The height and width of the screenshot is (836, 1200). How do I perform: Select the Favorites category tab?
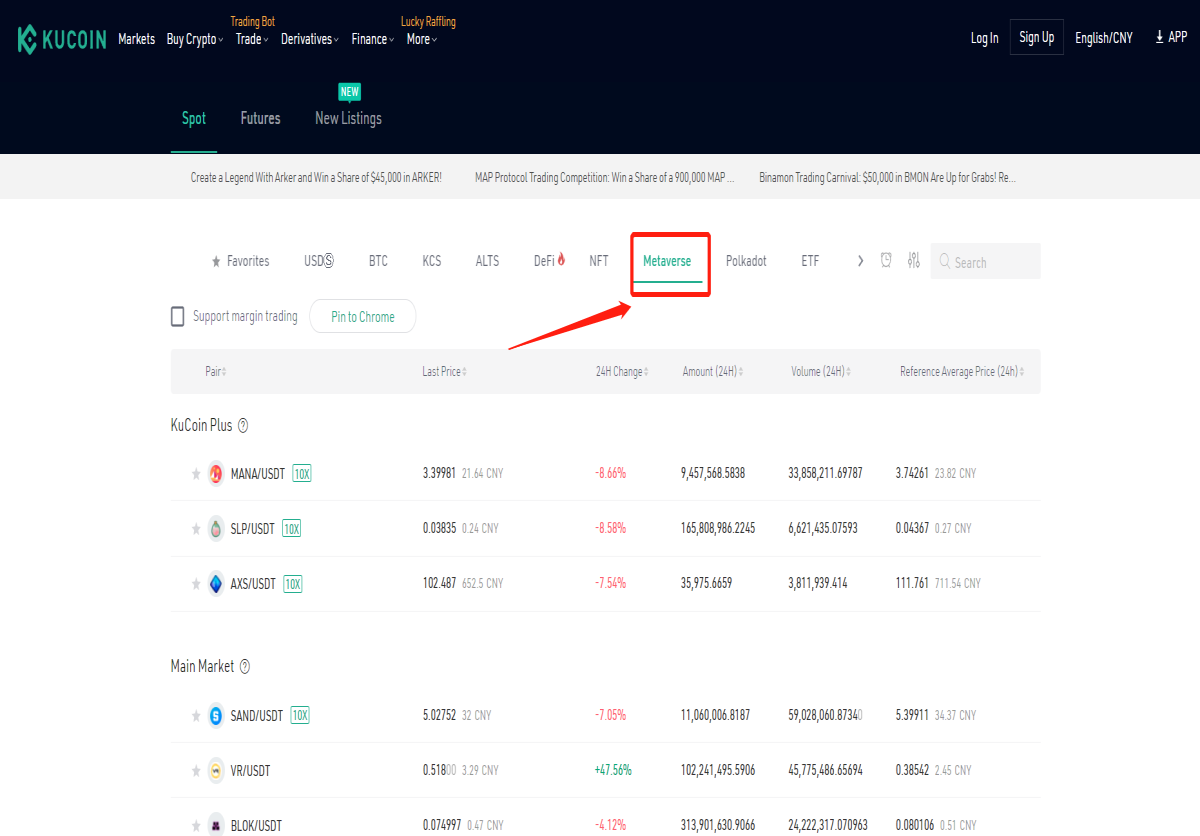tap(240, 261)
